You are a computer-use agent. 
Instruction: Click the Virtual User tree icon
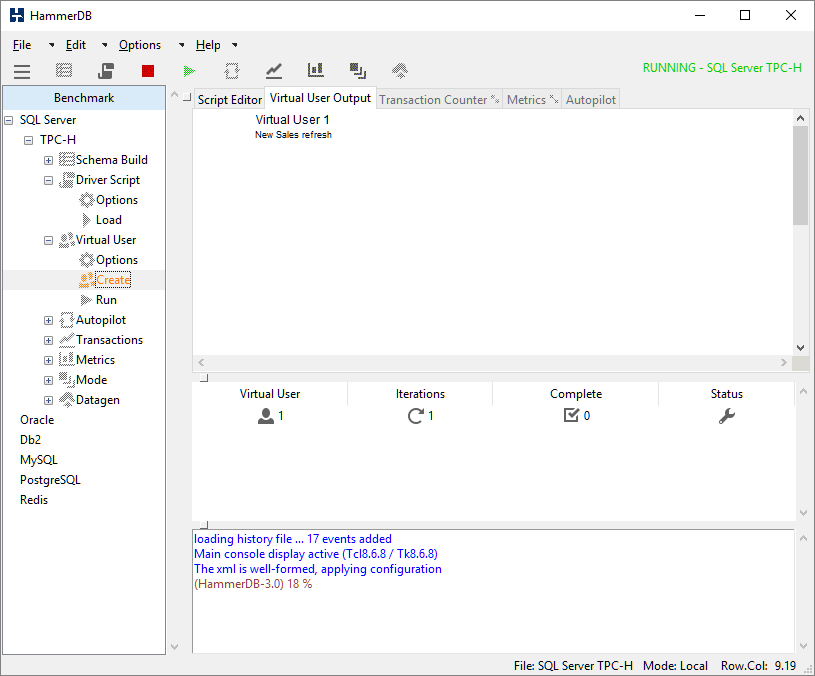pos(67,240)
